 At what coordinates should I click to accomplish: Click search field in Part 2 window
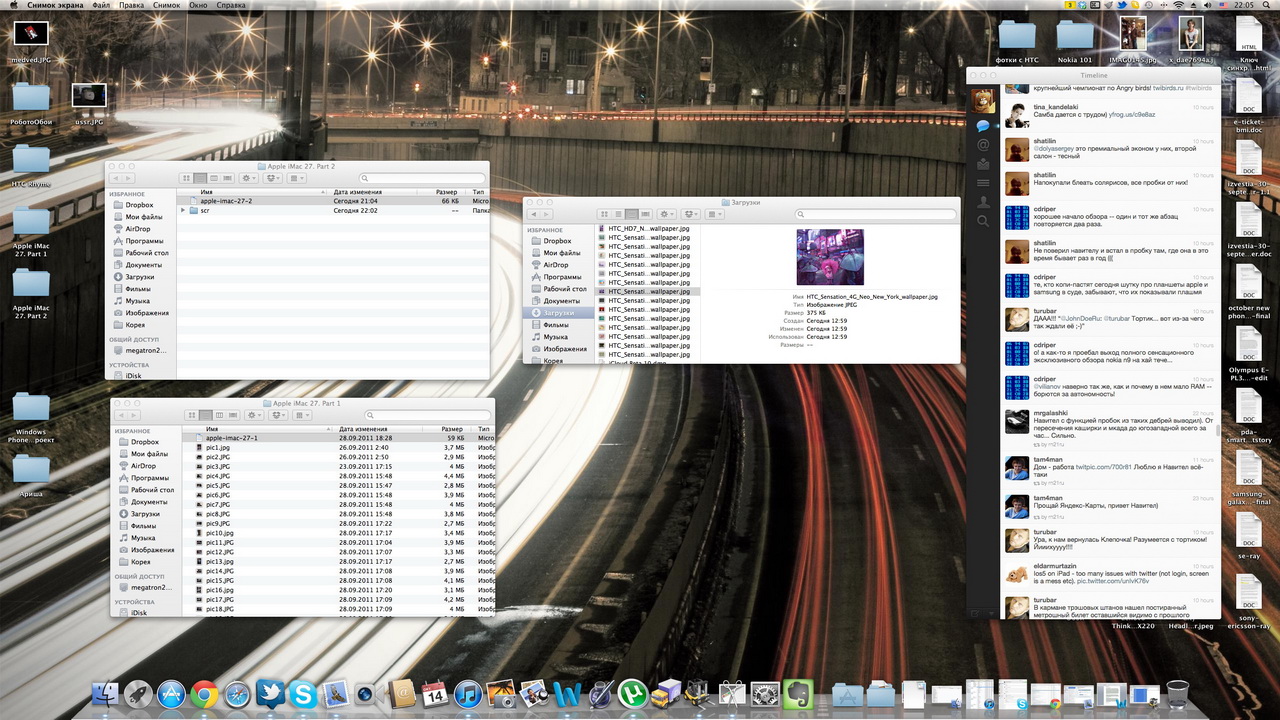pyautogui.click(x=421, y=178)
